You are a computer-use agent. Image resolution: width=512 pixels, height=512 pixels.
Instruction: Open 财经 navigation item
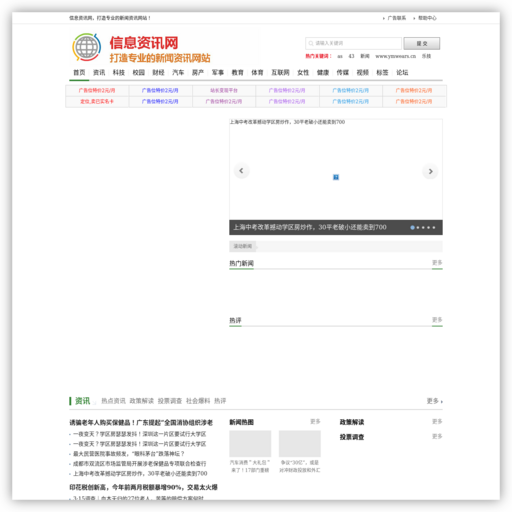[x=158, y=72]
